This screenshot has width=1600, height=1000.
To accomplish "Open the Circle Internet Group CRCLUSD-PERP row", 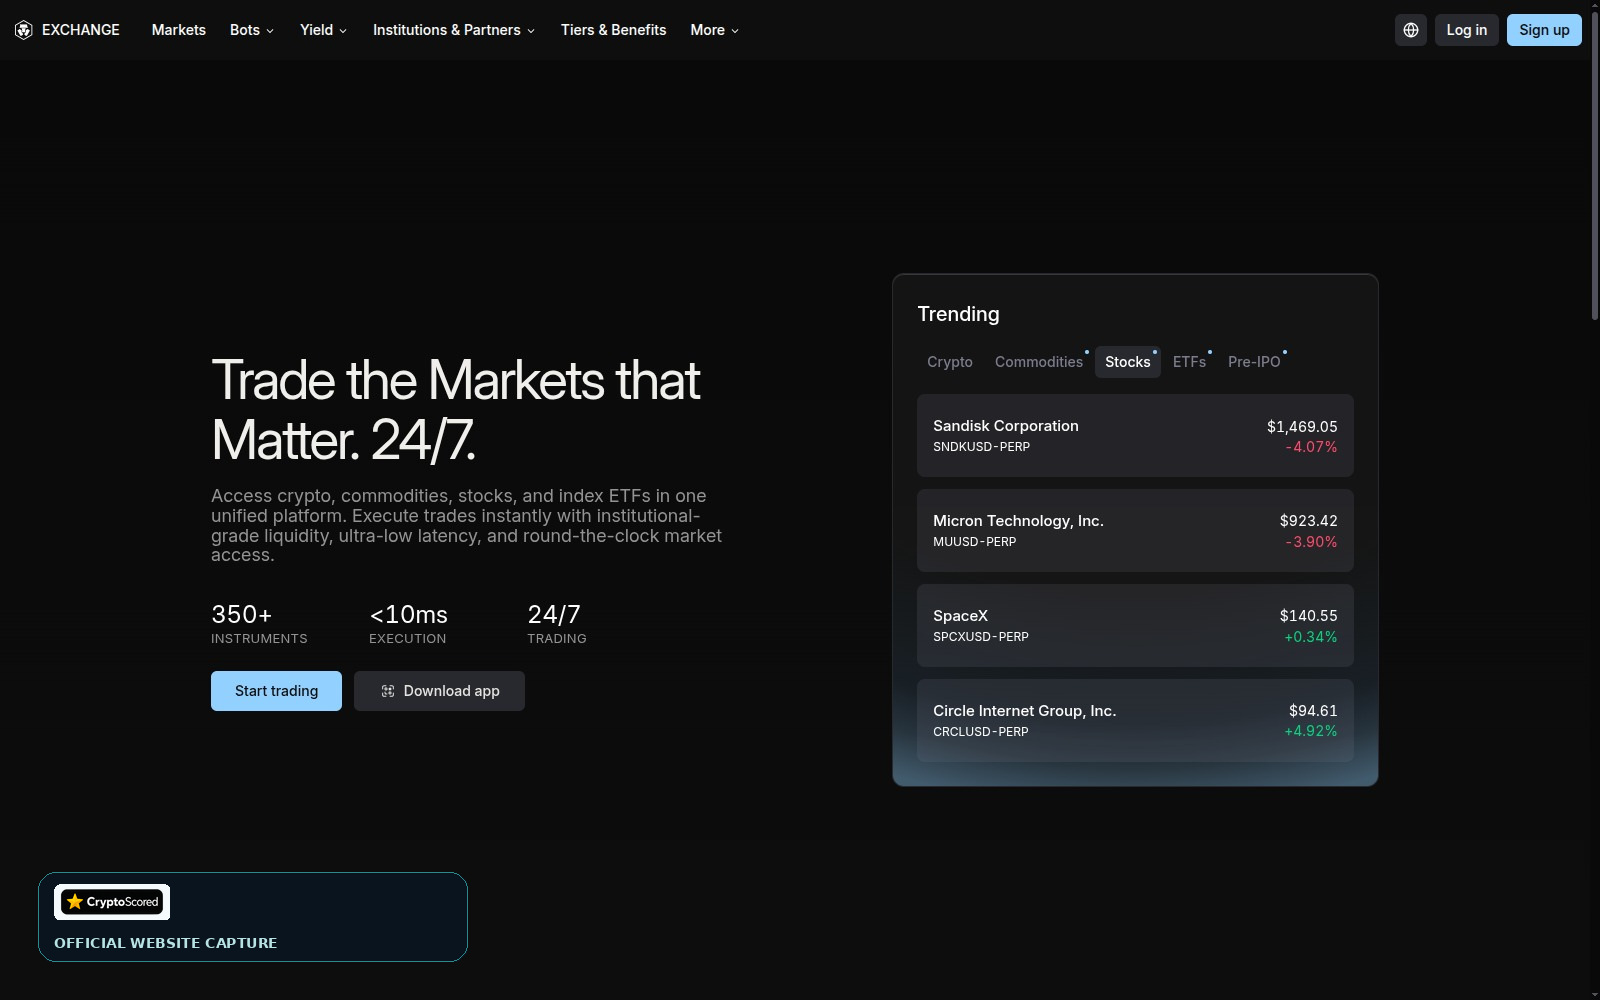I will [1135, 721].
